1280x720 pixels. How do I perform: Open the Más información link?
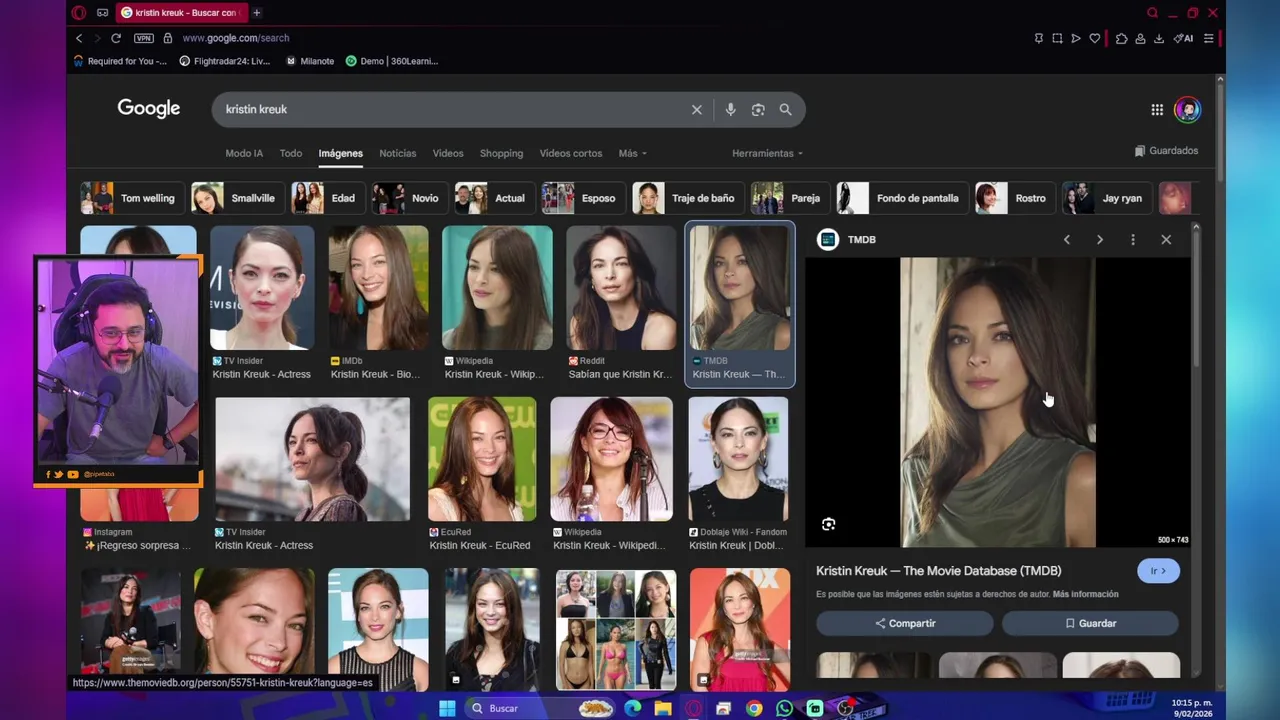tap(1085, 594)
